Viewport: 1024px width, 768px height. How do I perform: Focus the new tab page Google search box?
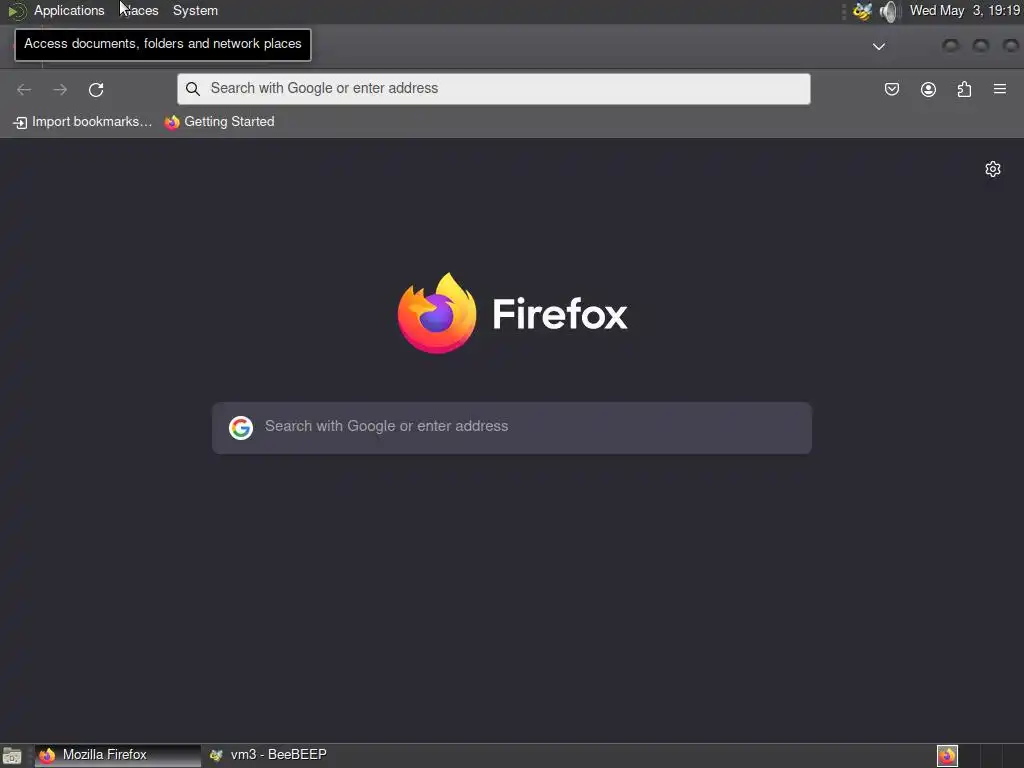pyautogui.click(x=512, y=428)
